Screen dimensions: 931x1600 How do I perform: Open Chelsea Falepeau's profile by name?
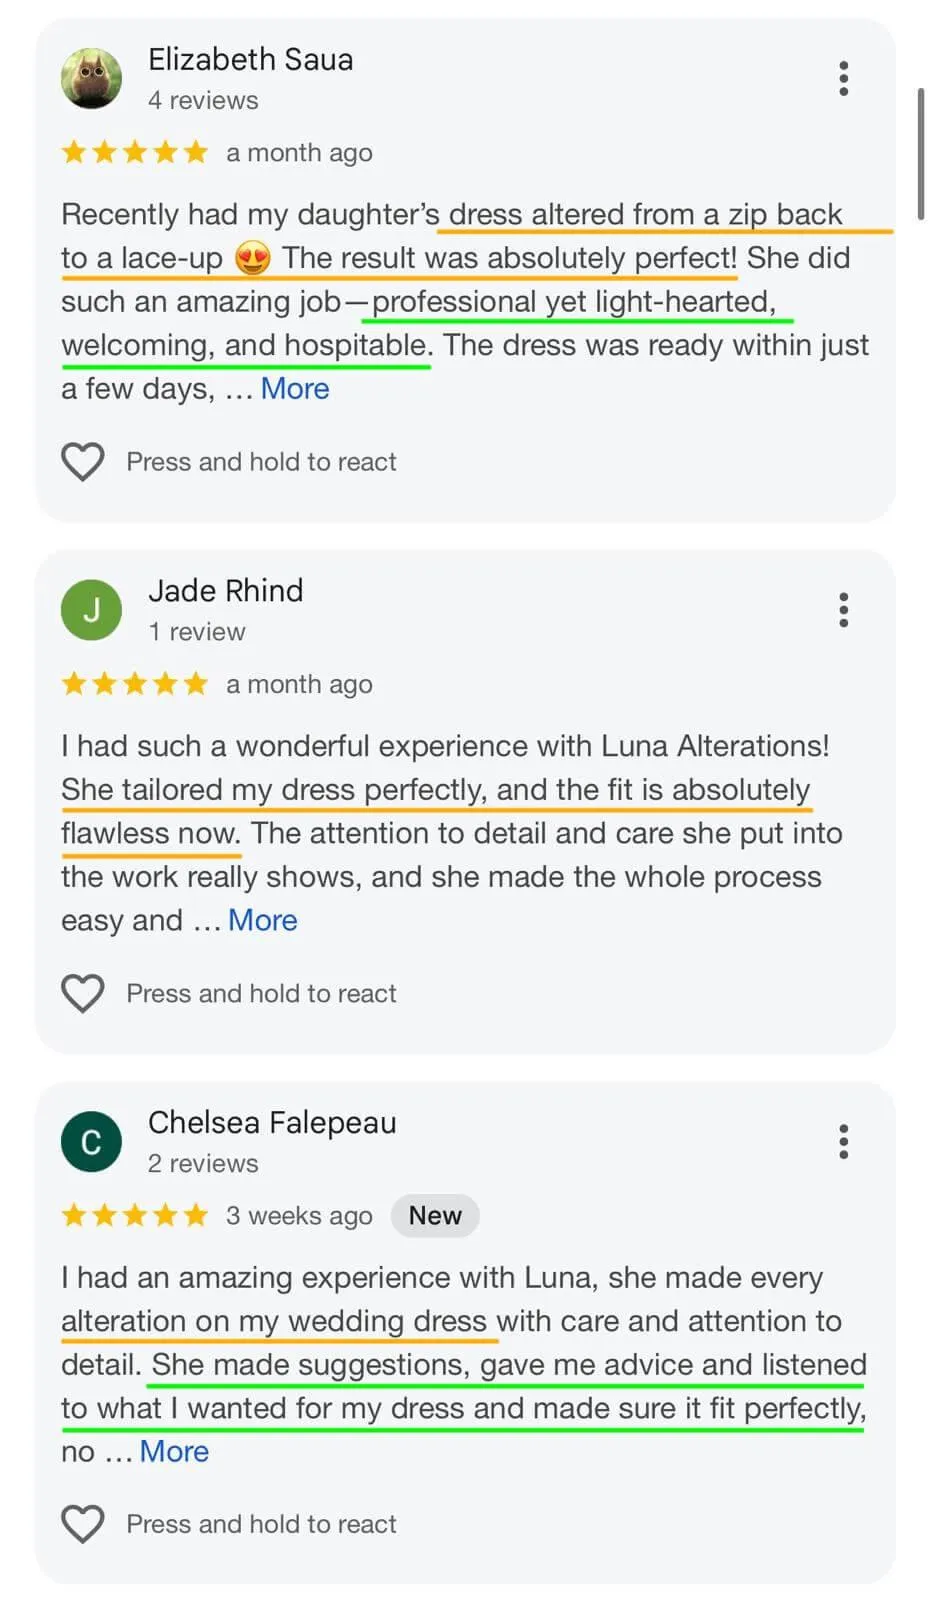pos(272,1123)
